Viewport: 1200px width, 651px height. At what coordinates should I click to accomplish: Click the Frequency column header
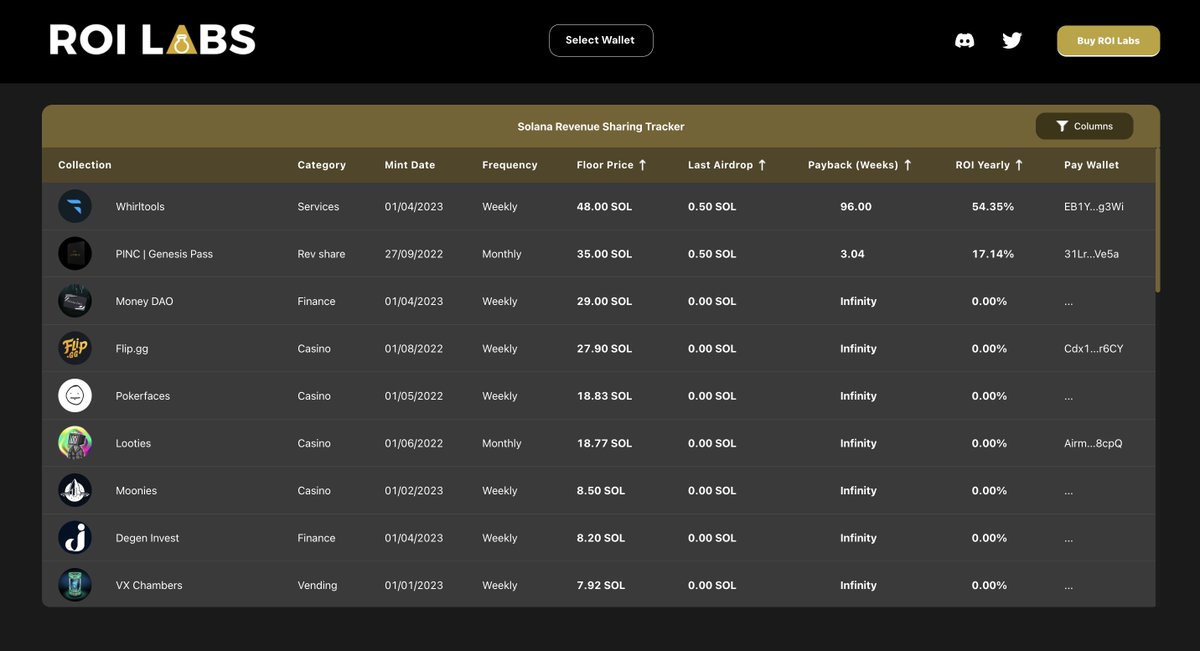click(x=510, y=165)
